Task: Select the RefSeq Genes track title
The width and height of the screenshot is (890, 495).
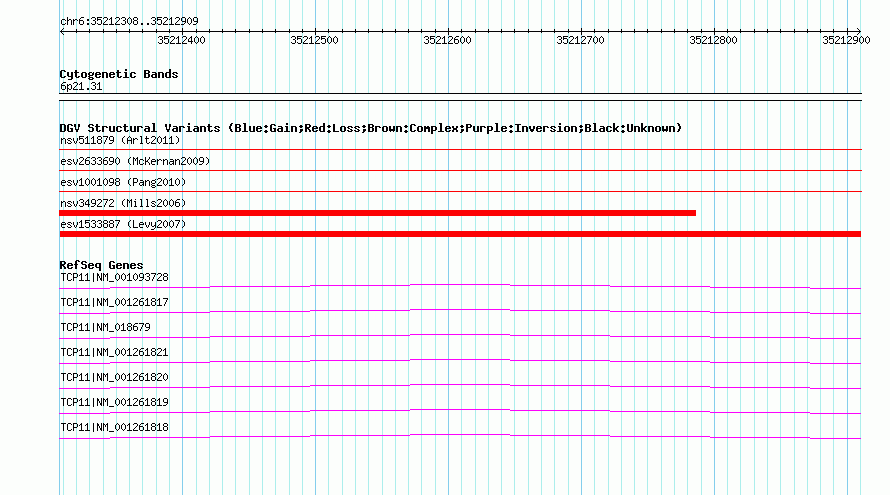Action: click(x=102, y=265)
